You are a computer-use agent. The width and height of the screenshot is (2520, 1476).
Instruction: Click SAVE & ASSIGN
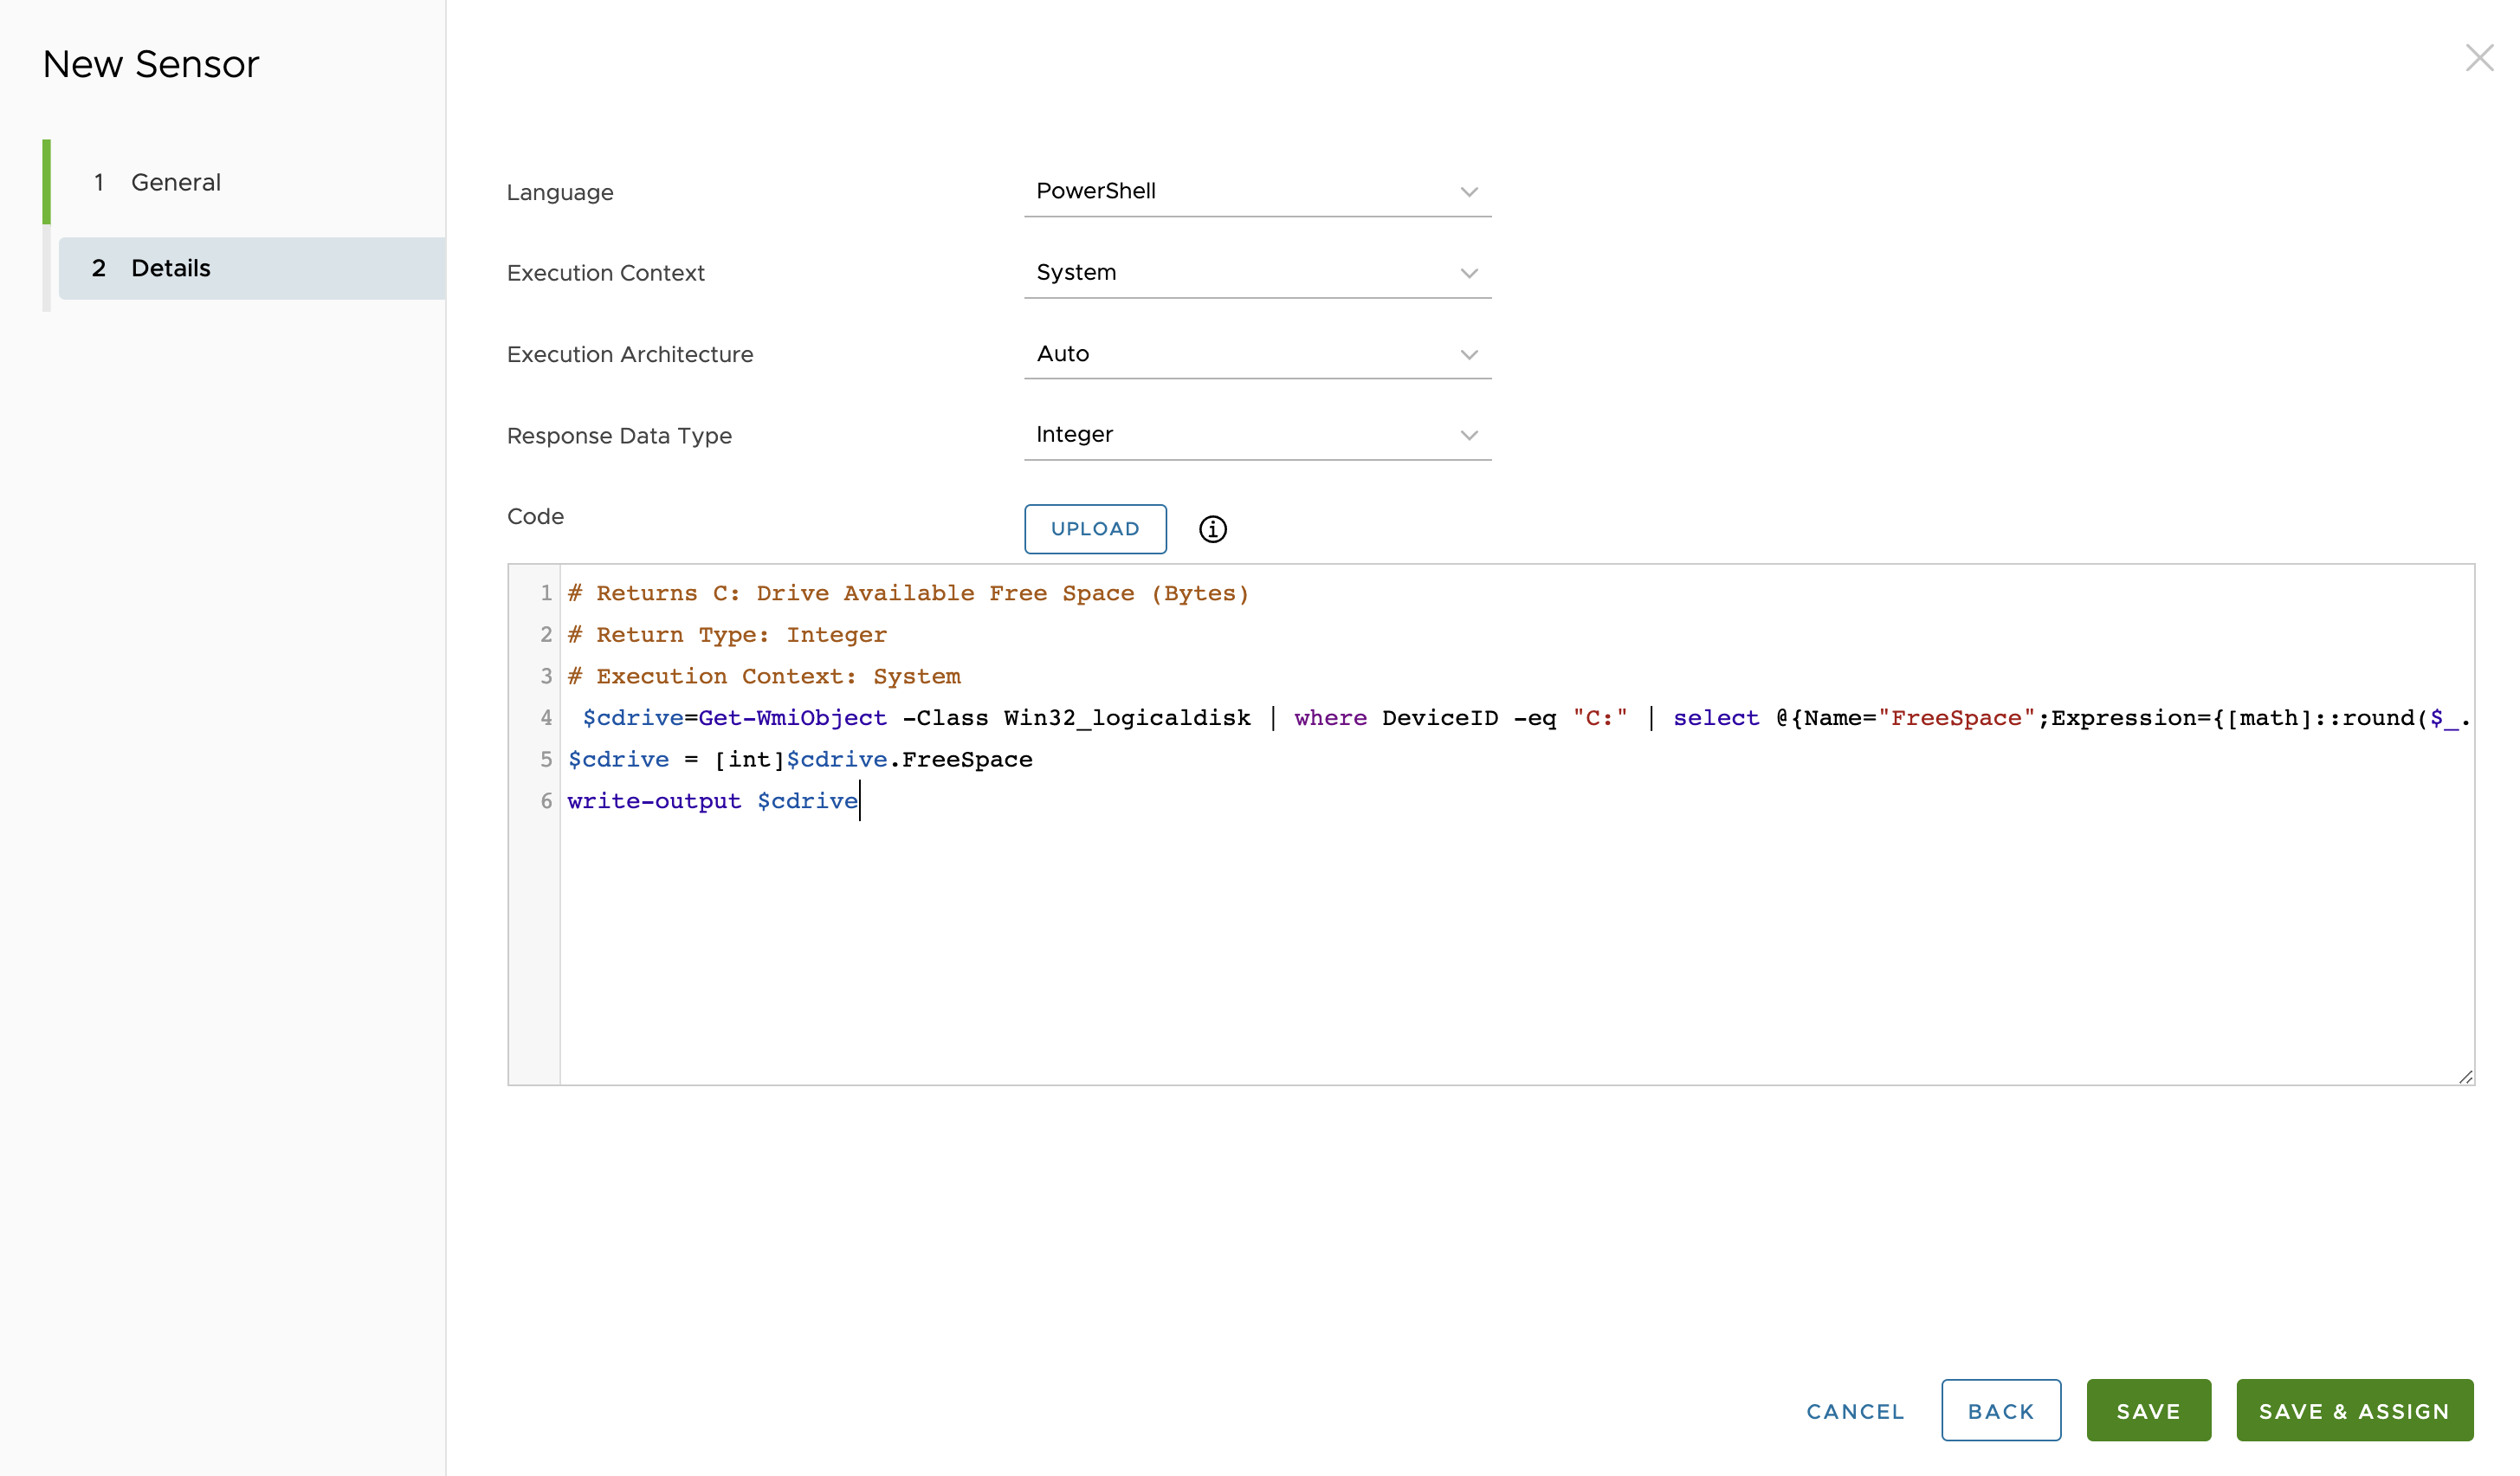point(2355,1410)
